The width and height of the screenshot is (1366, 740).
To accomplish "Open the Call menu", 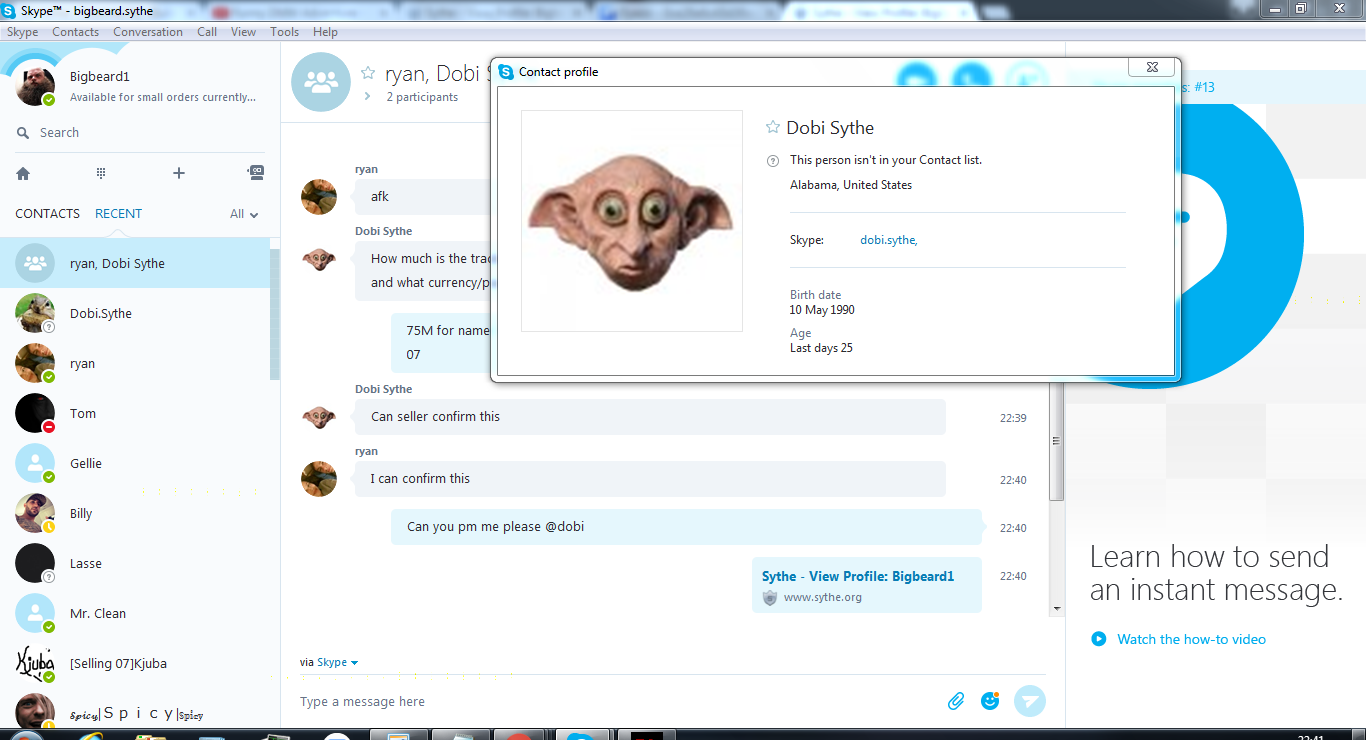I will tap(207, 32).
